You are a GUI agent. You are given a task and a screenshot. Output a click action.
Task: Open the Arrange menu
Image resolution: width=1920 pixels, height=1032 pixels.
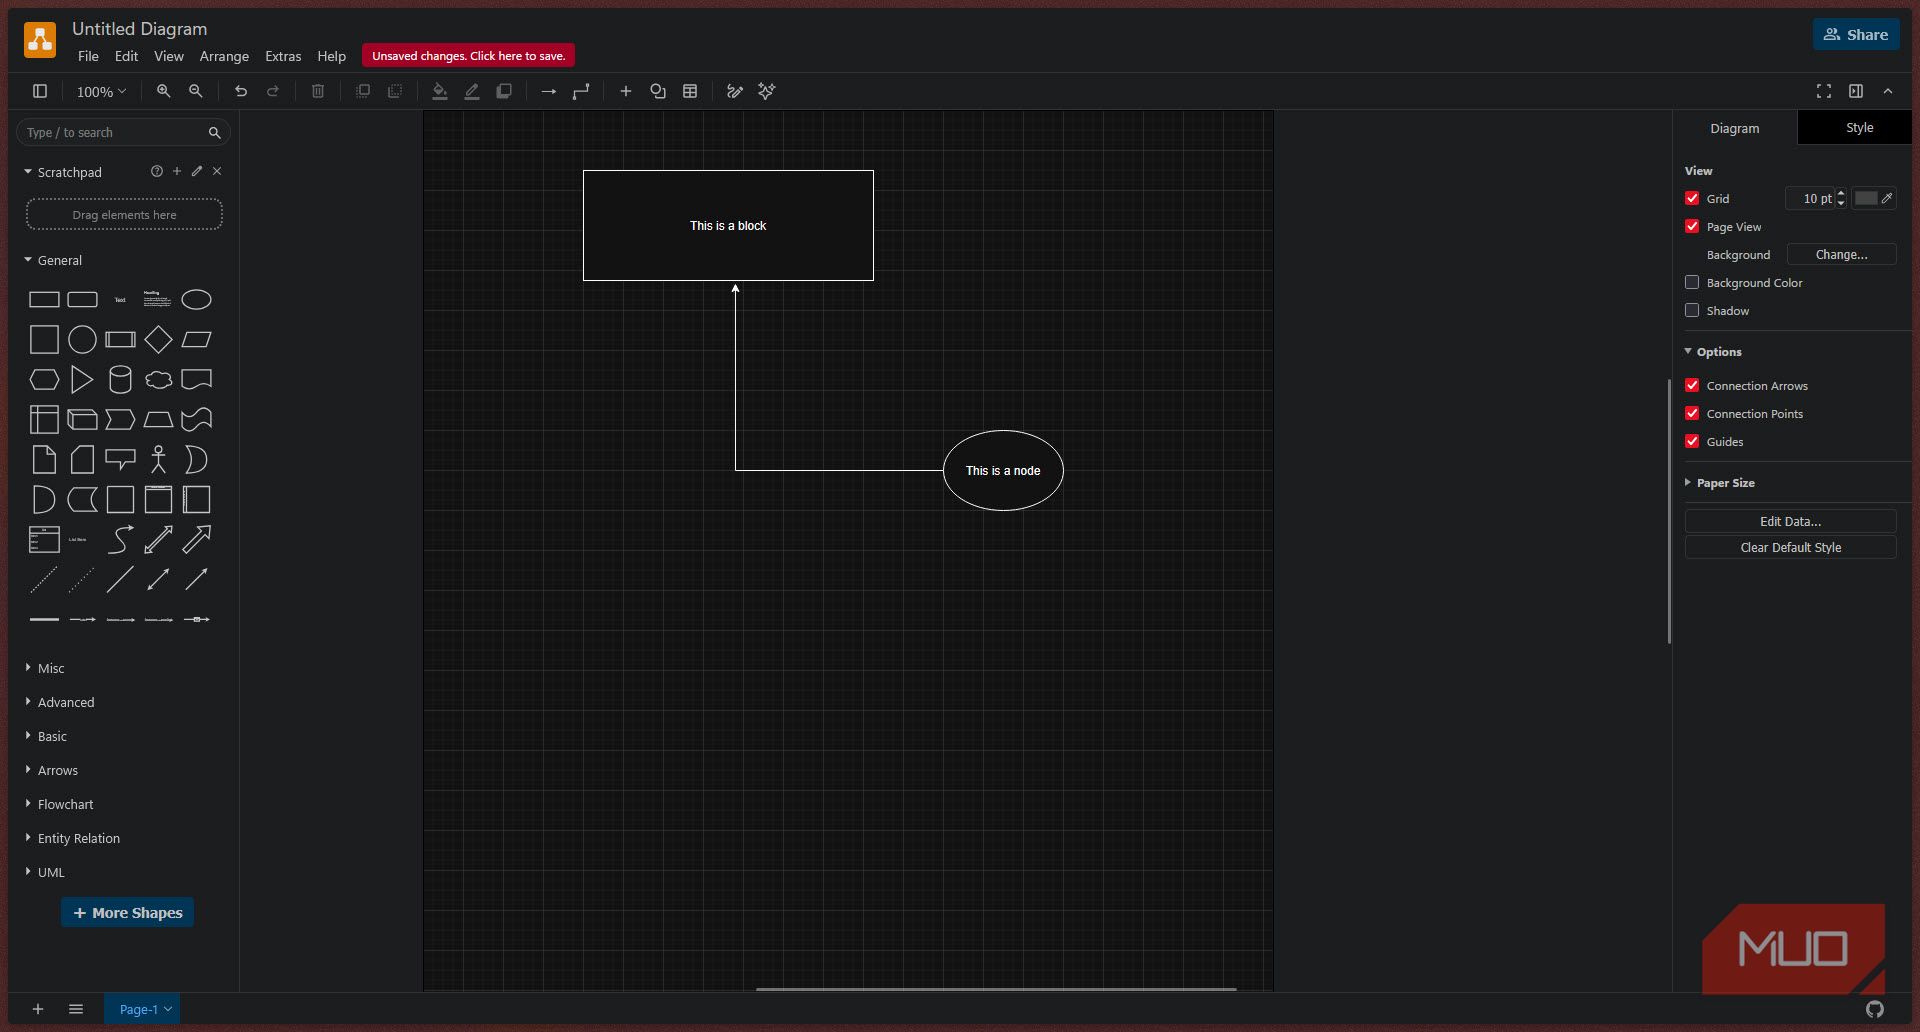point(224,56)
